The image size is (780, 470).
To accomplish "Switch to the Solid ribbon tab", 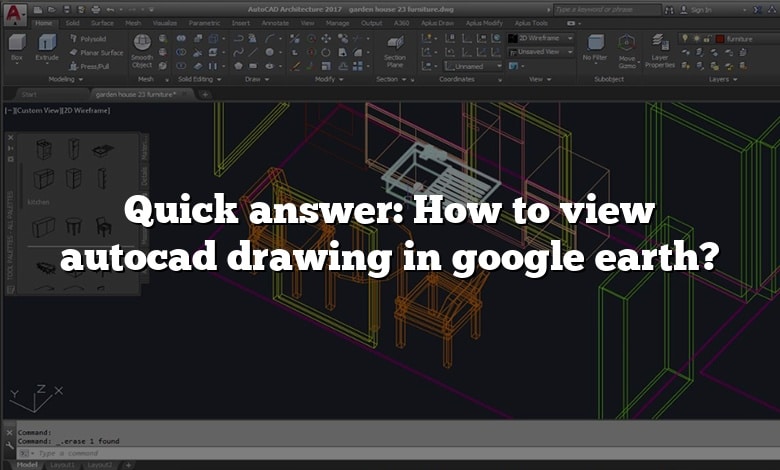I will [72, 23].
